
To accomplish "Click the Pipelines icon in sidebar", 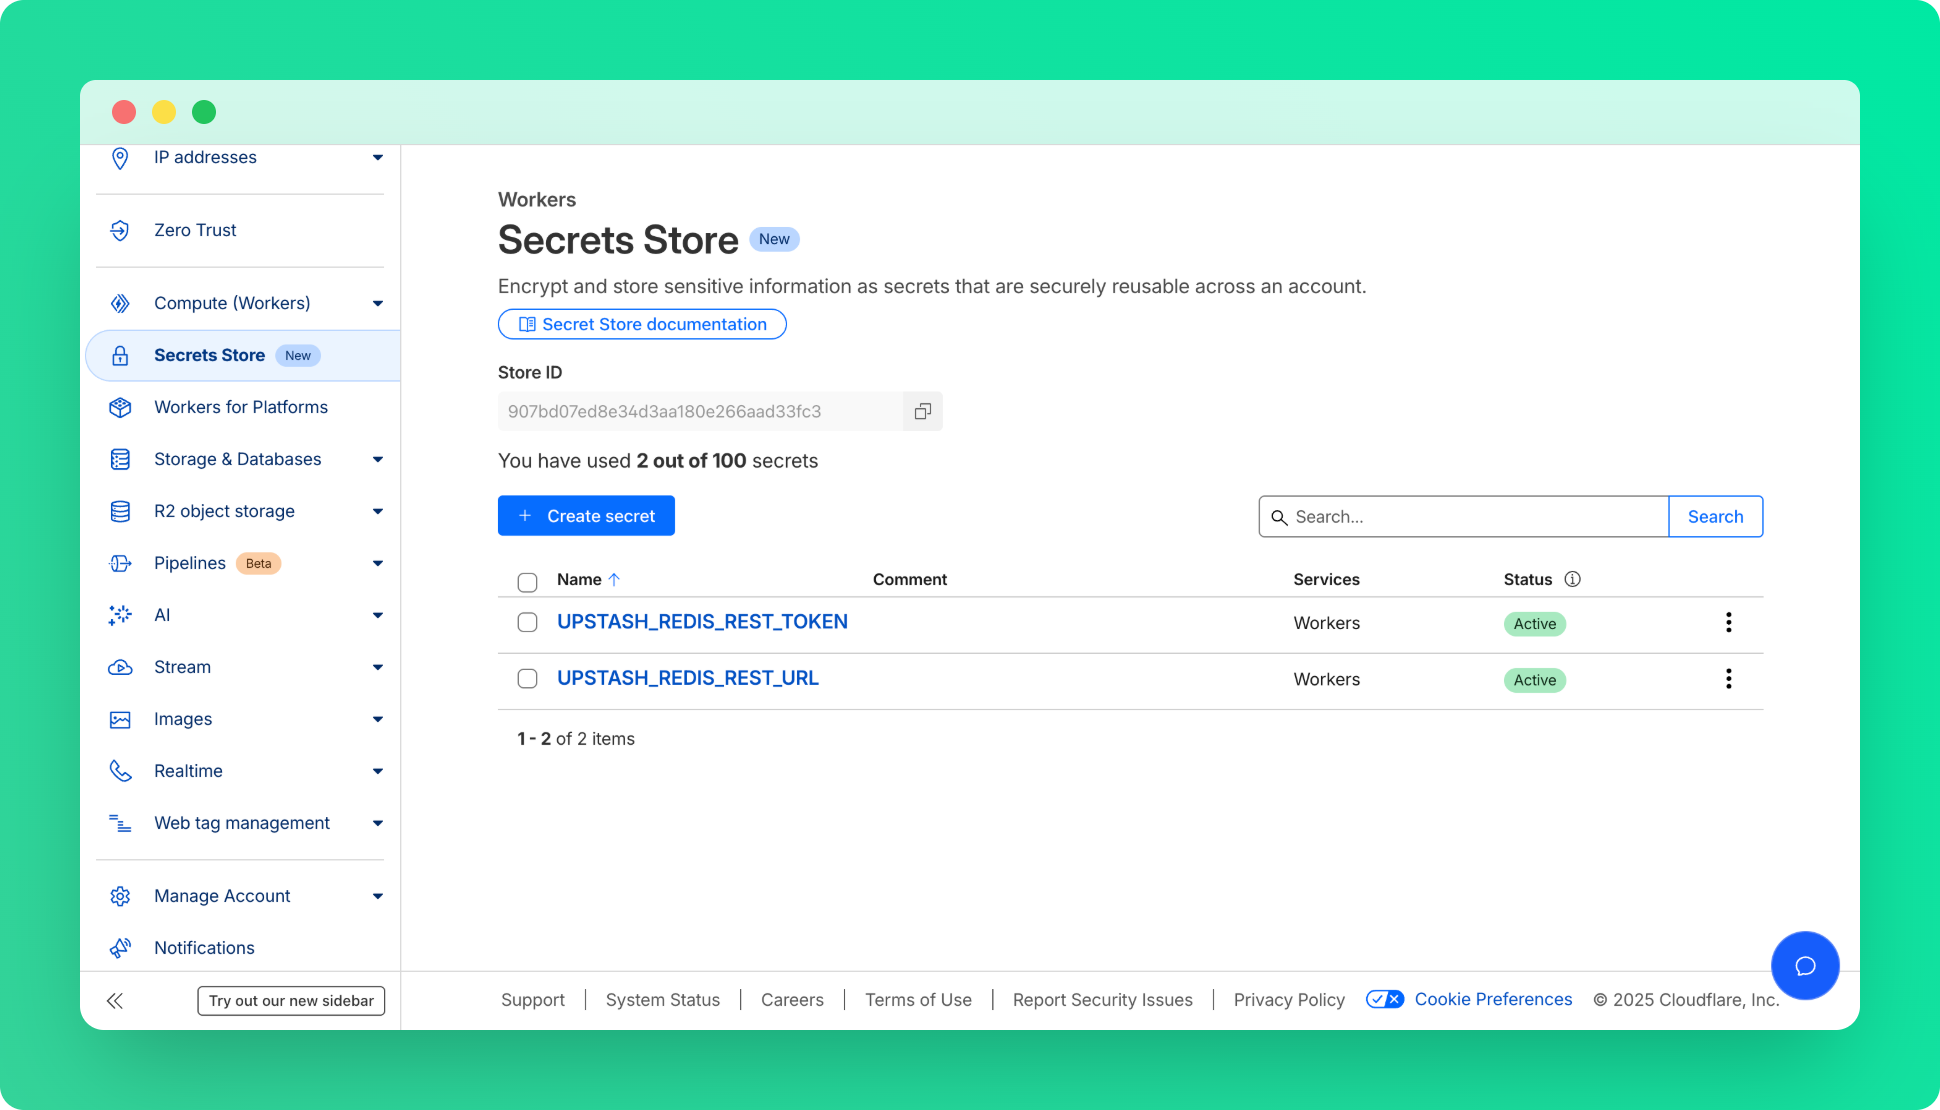I will 120,563.
